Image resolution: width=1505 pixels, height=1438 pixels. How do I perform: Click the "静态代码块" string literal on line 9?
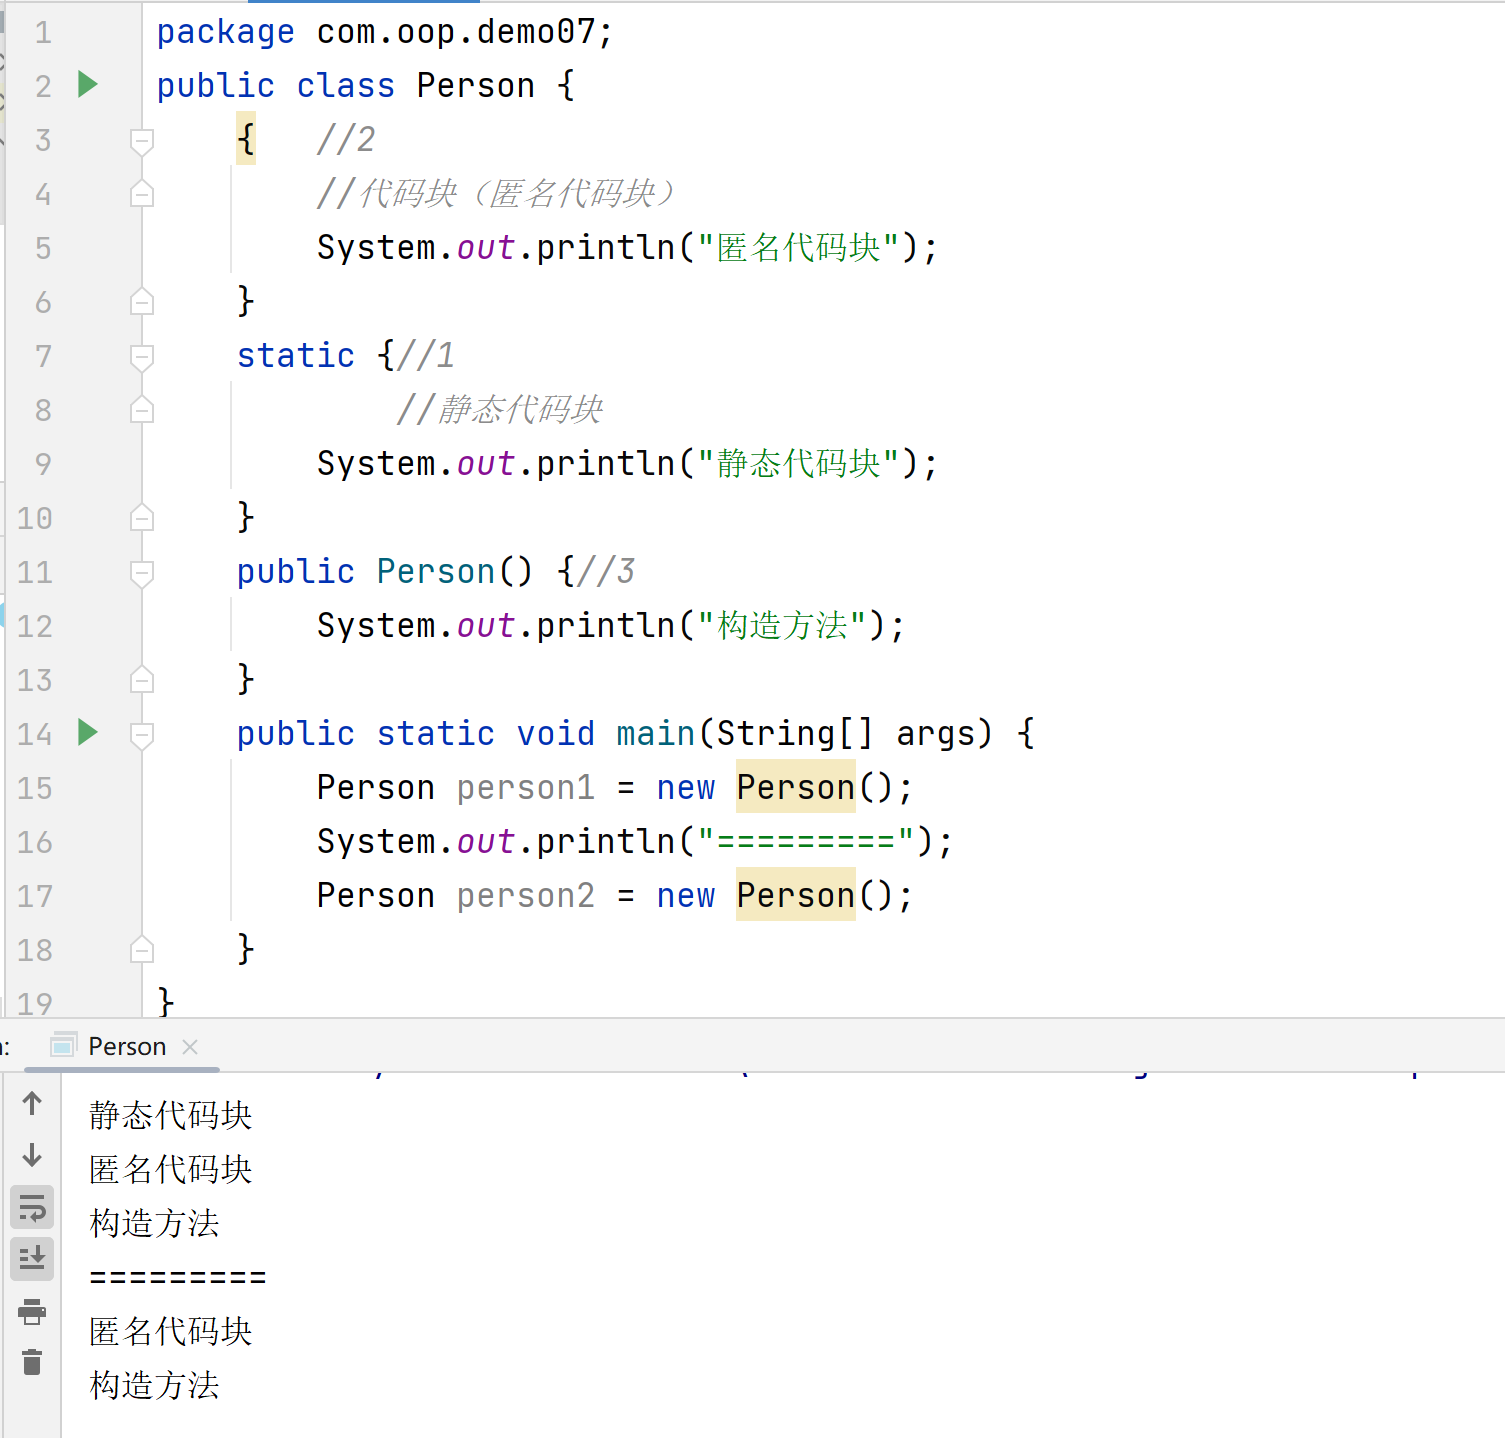click(x=798, y=464)
